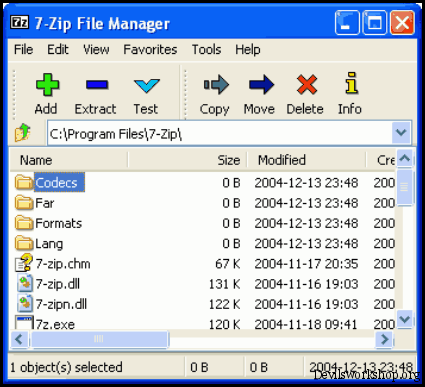Go up one folder level
Viewport: 425px width, 387px height.
tap(22, 132)
